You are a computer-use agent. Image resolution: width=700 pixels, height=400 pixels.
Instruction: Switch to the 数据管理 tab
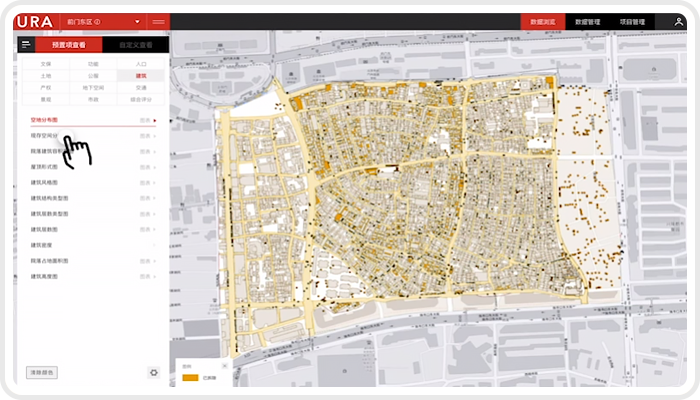[x=587, y=21]
